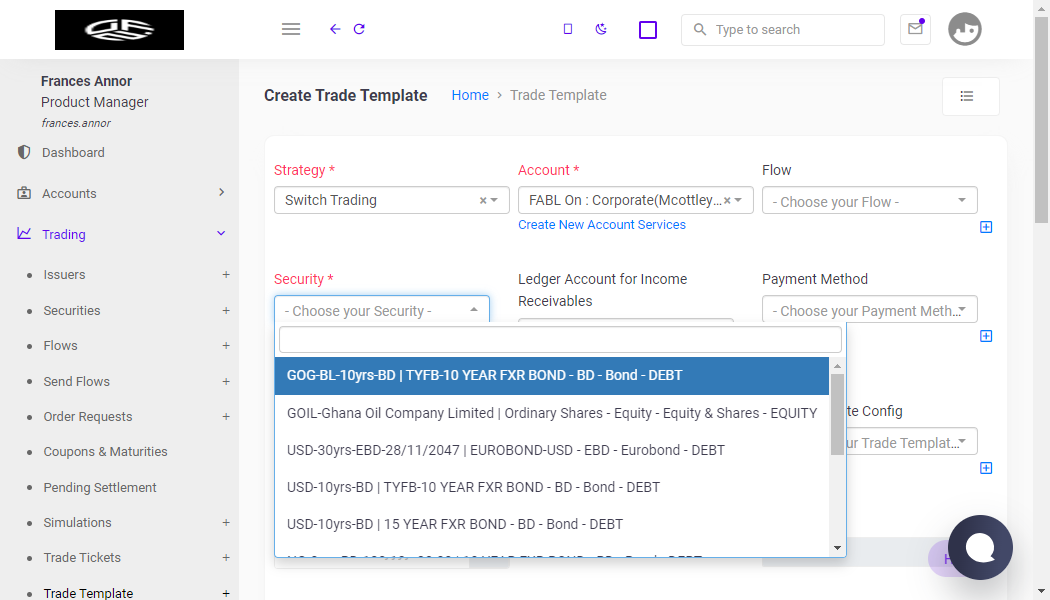Expand the Simulations plus icon
The height and width of the screenshot is (600, 1050).
(x=226, y=522)
